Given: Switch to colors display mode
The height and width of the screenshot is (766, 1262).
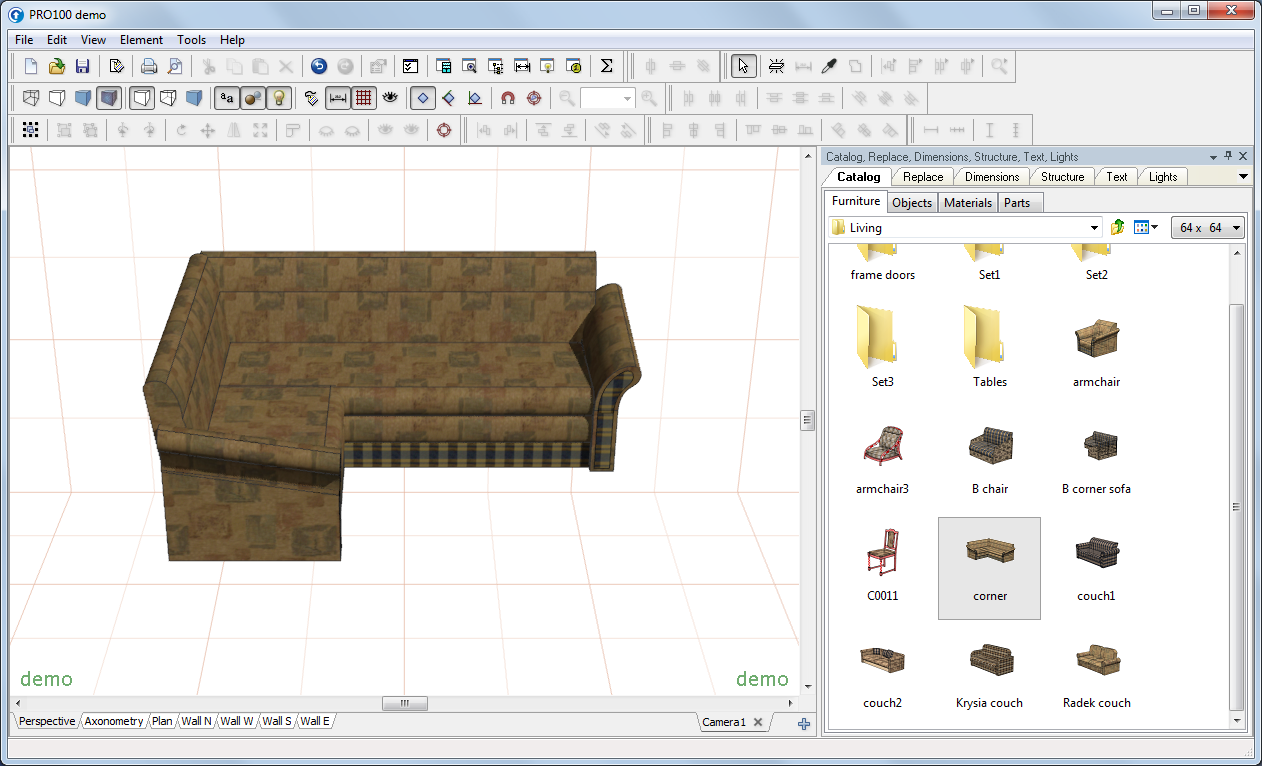Looking at the screenshot, I should [83, 98].
